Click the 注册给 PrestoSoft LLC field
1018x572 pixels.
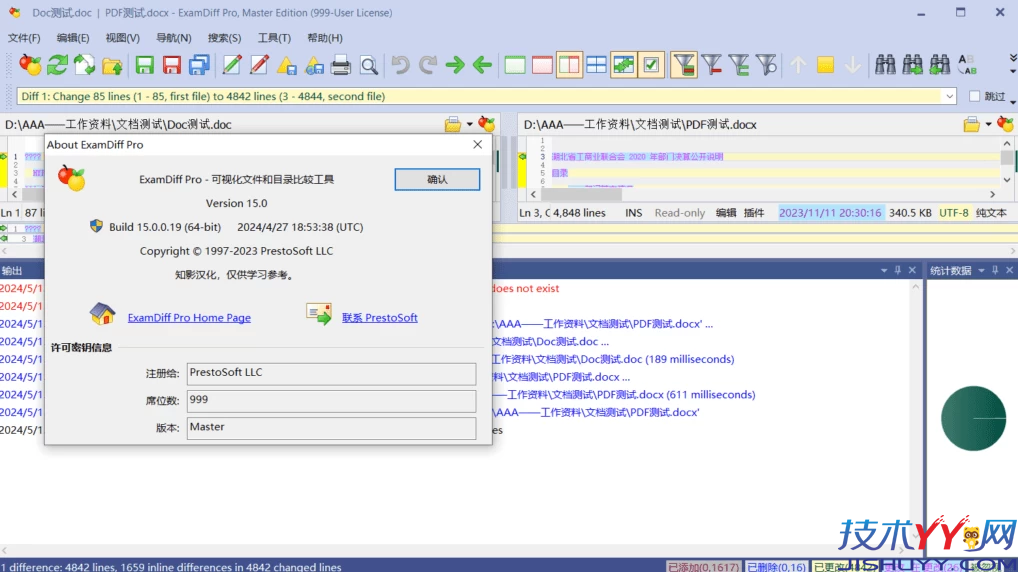(331, 373)
